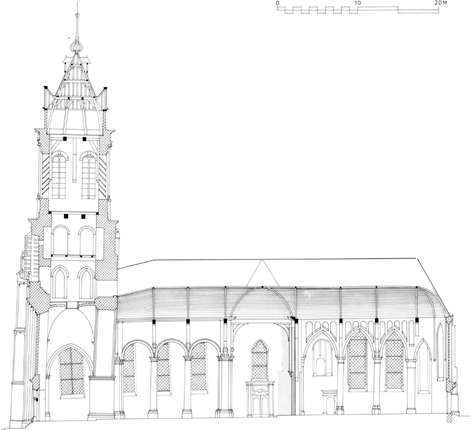The height and width of the screenshot is (430, 470).
Task: Click the "0" label on the scale bar
Action: pos(278,3)
